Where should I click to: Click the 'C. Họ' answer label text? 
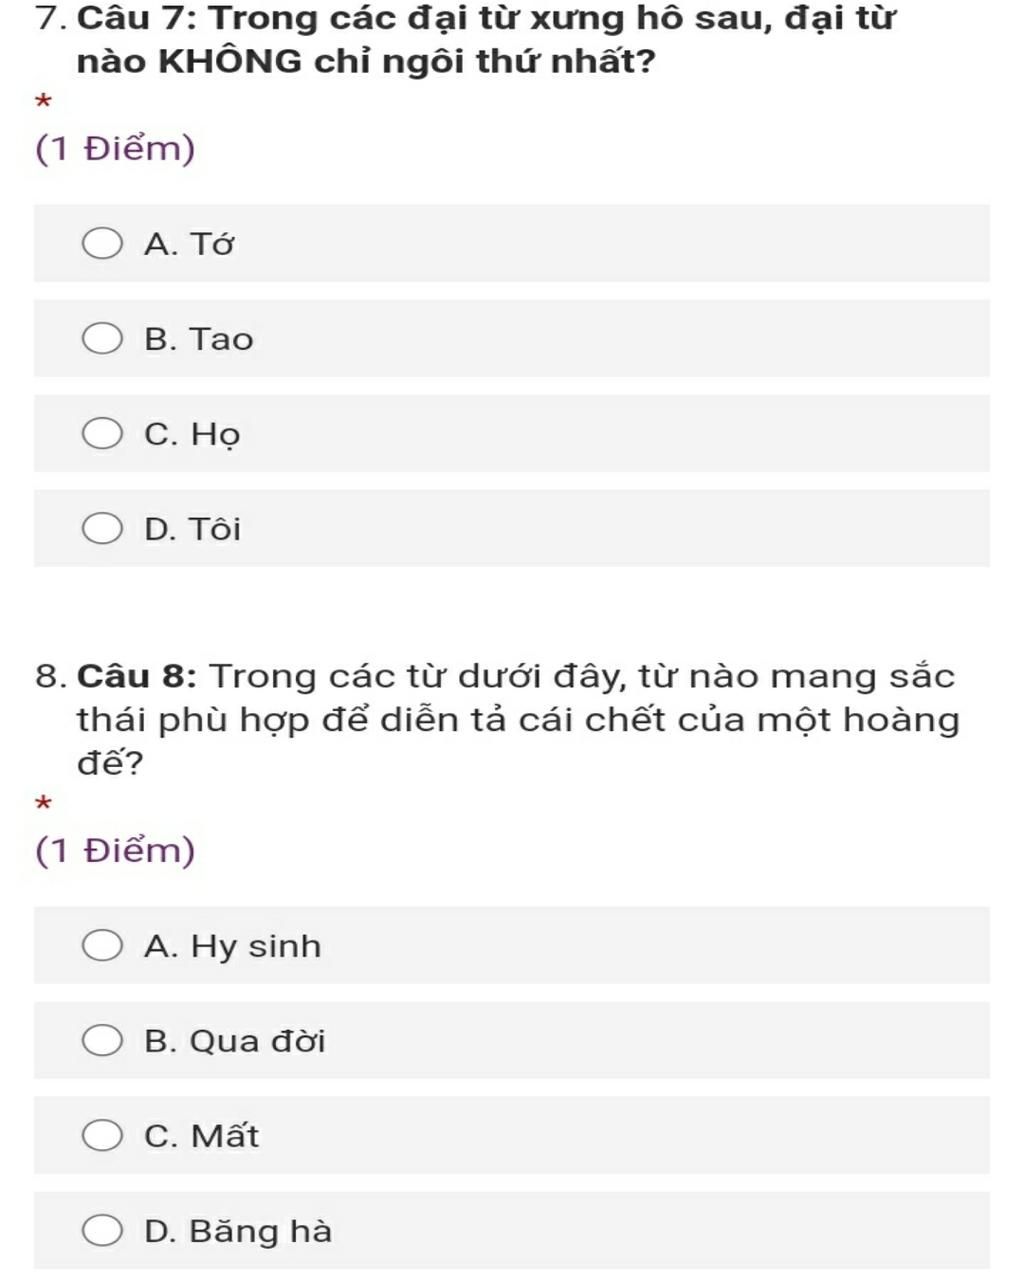(192, 435)
